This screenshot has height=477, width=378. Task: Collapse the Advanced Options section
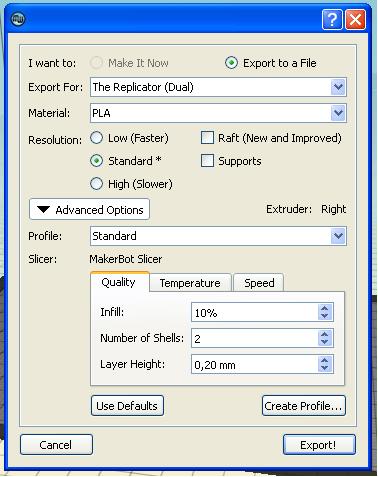pyautogui.click(x=89, y=209)
